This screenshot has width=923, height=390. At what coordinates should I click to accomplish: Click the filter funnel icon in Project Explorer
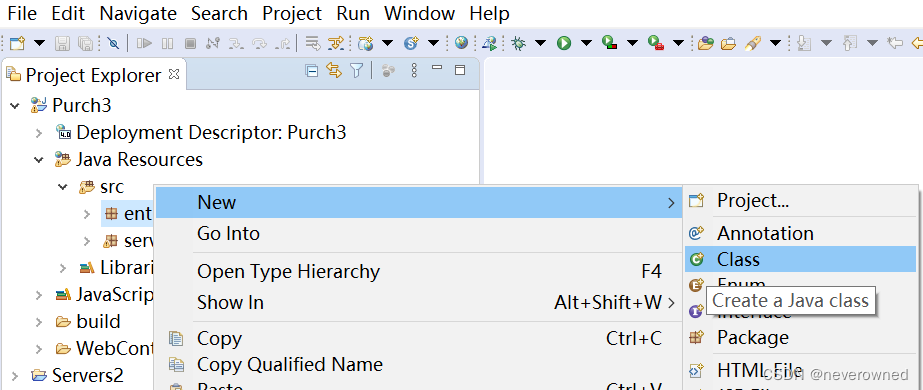pos(356,71)
